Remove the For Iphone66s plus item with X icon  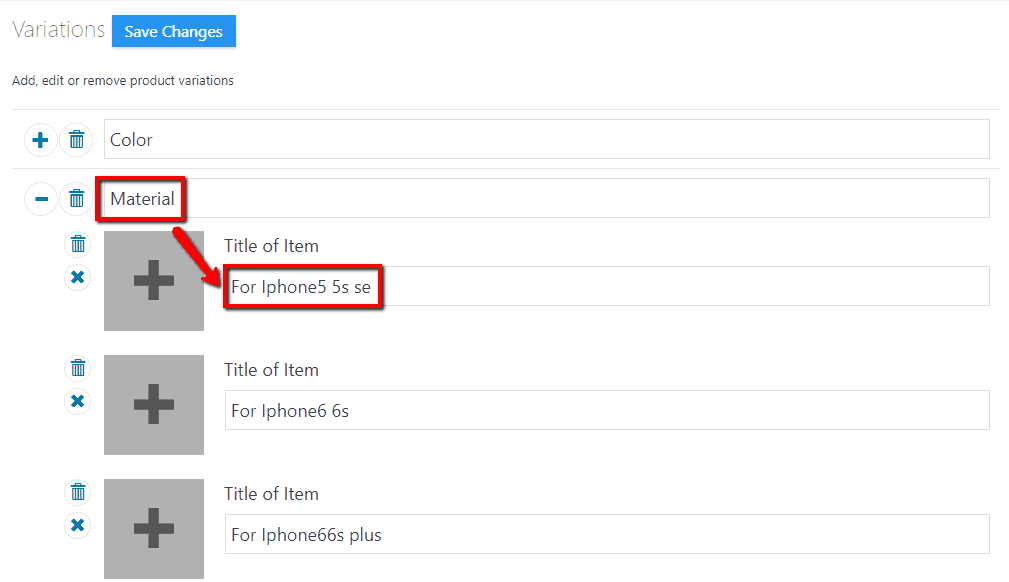(x=78, y=525)
